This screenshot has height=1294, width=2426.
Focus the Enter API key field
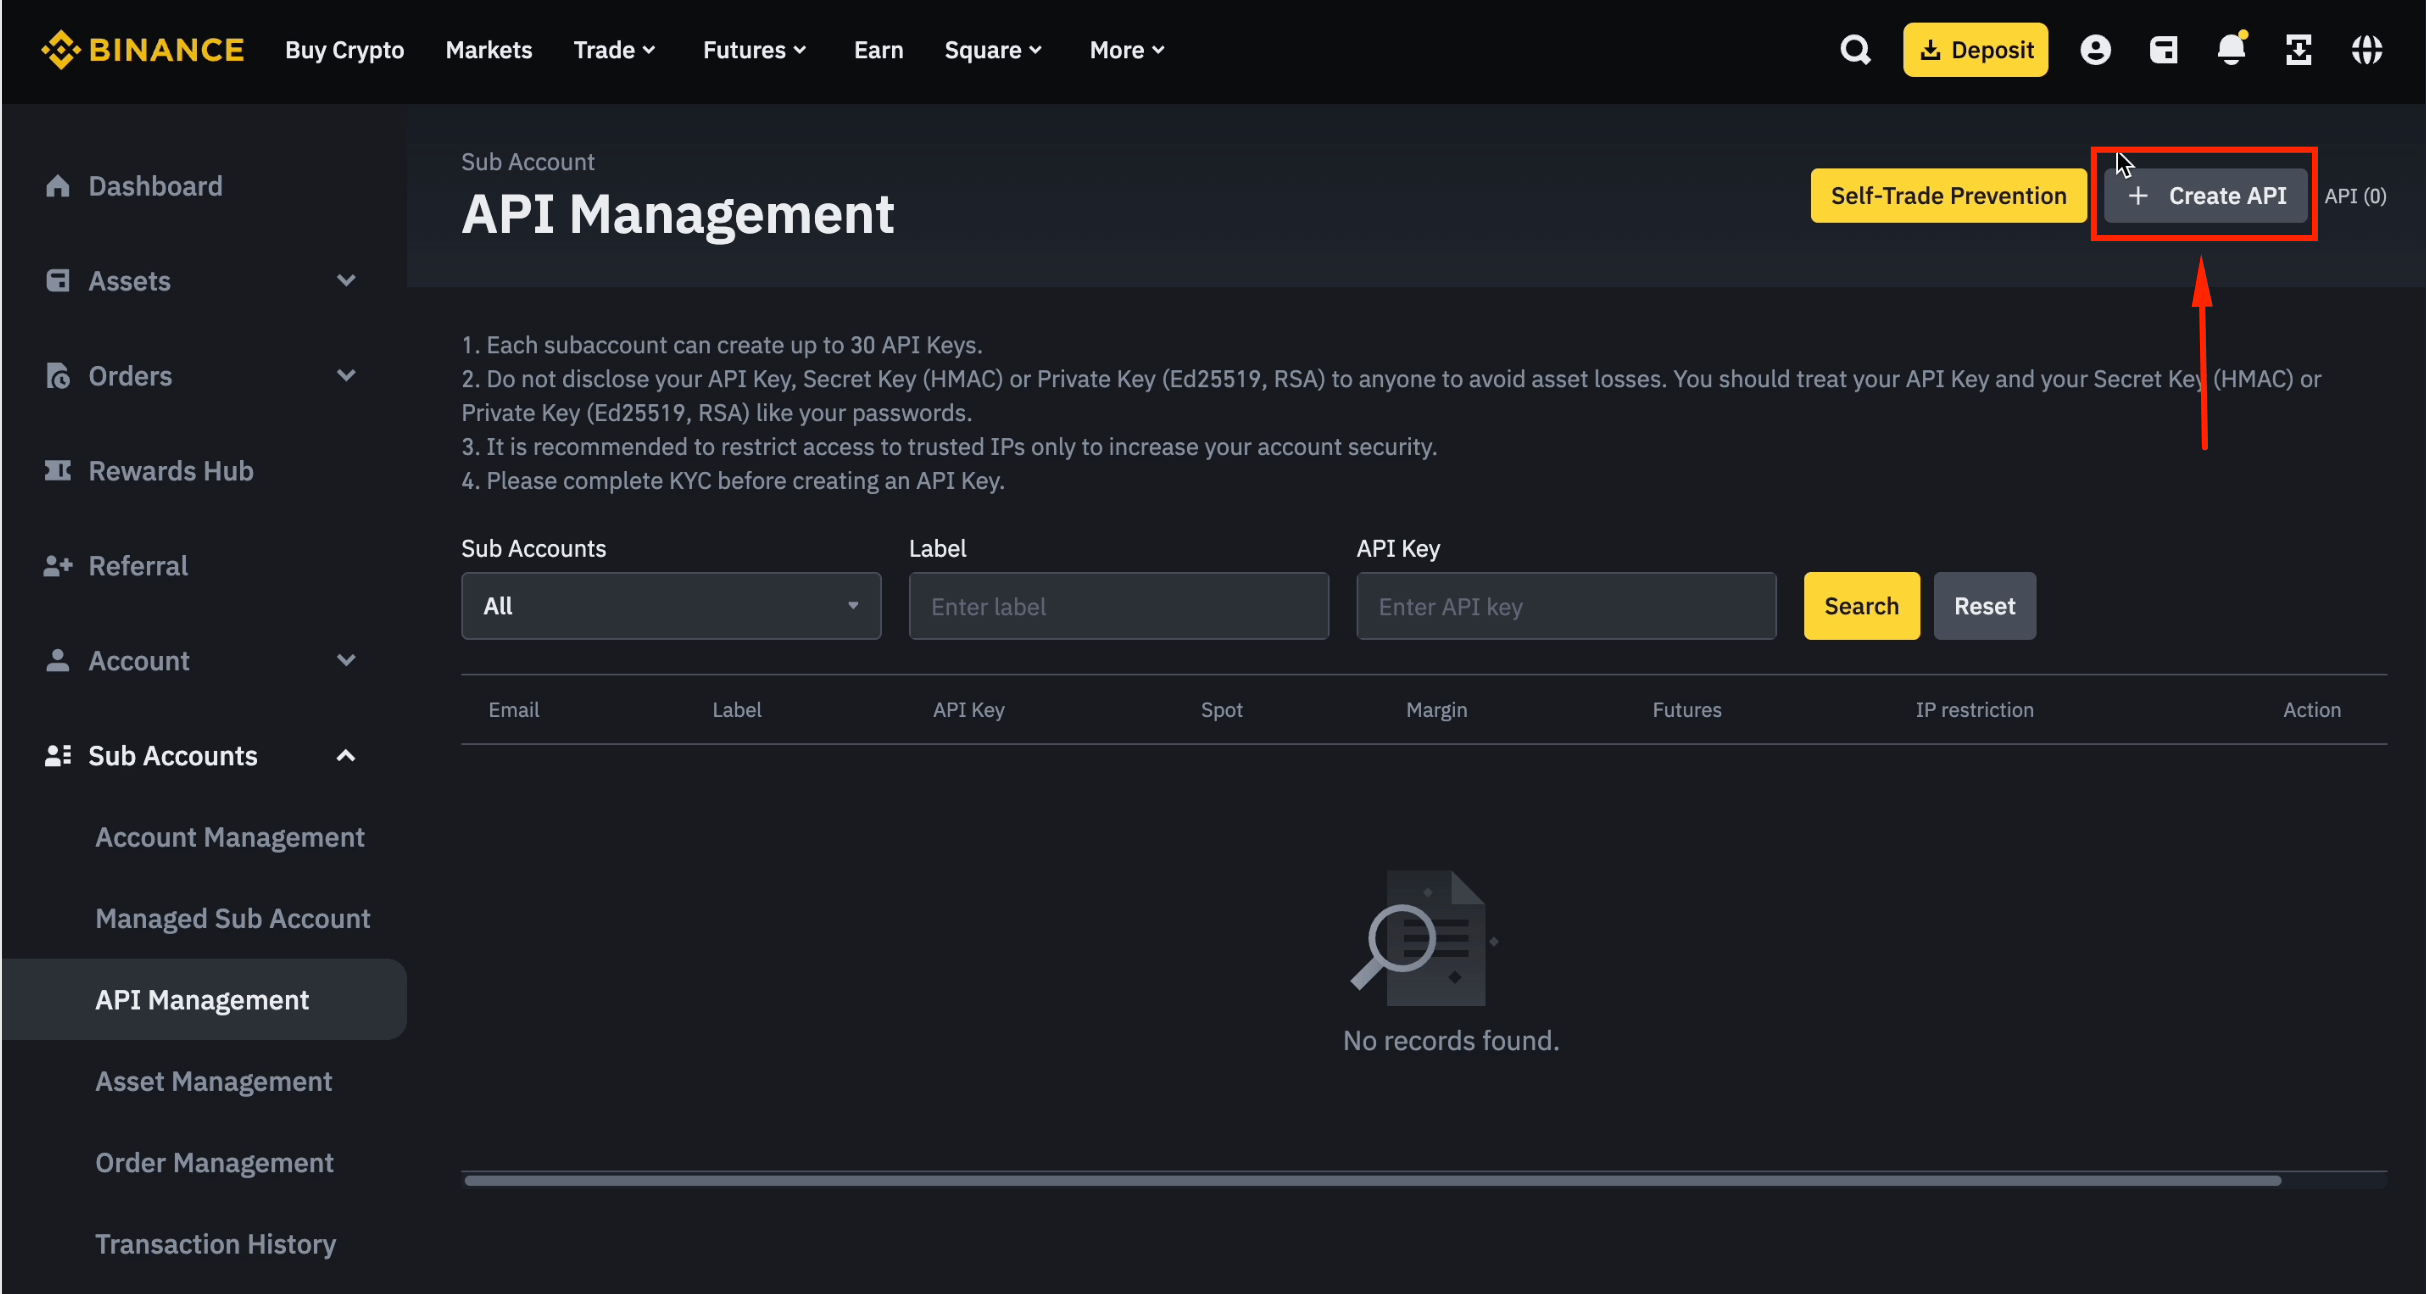(x=1565, y=606)
